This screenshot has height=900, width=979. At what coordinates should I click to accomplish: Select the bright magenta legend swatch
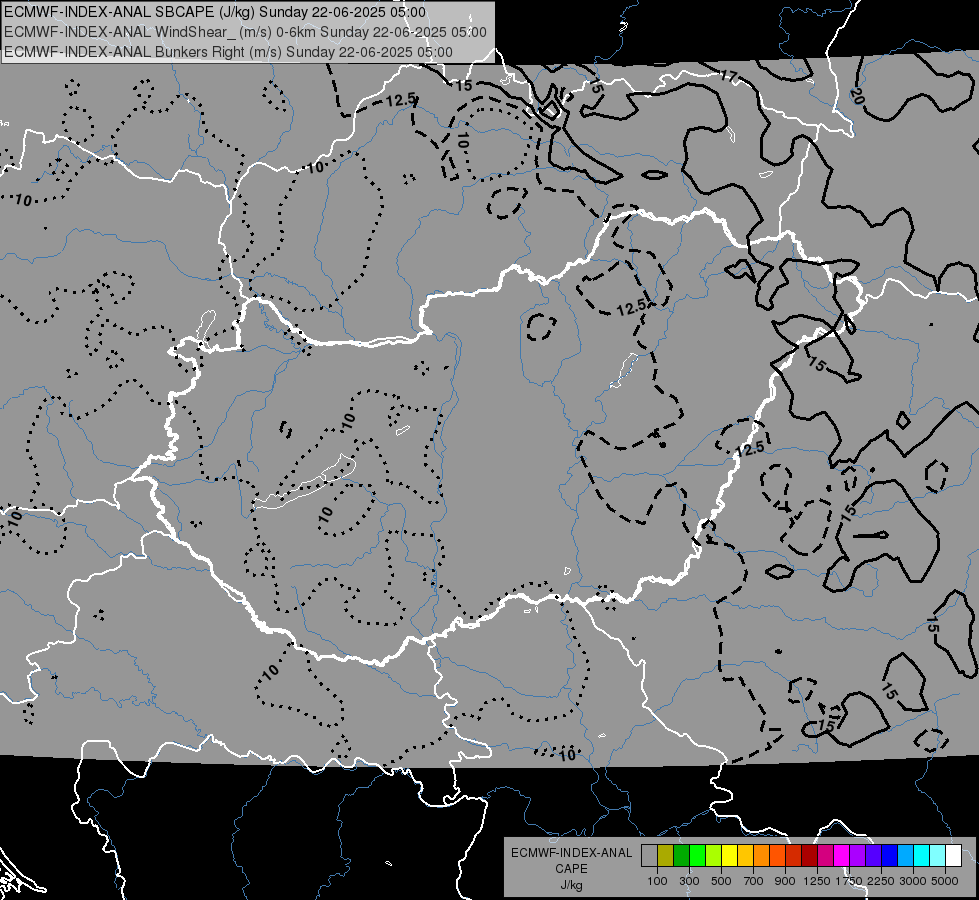click(842, 856)
